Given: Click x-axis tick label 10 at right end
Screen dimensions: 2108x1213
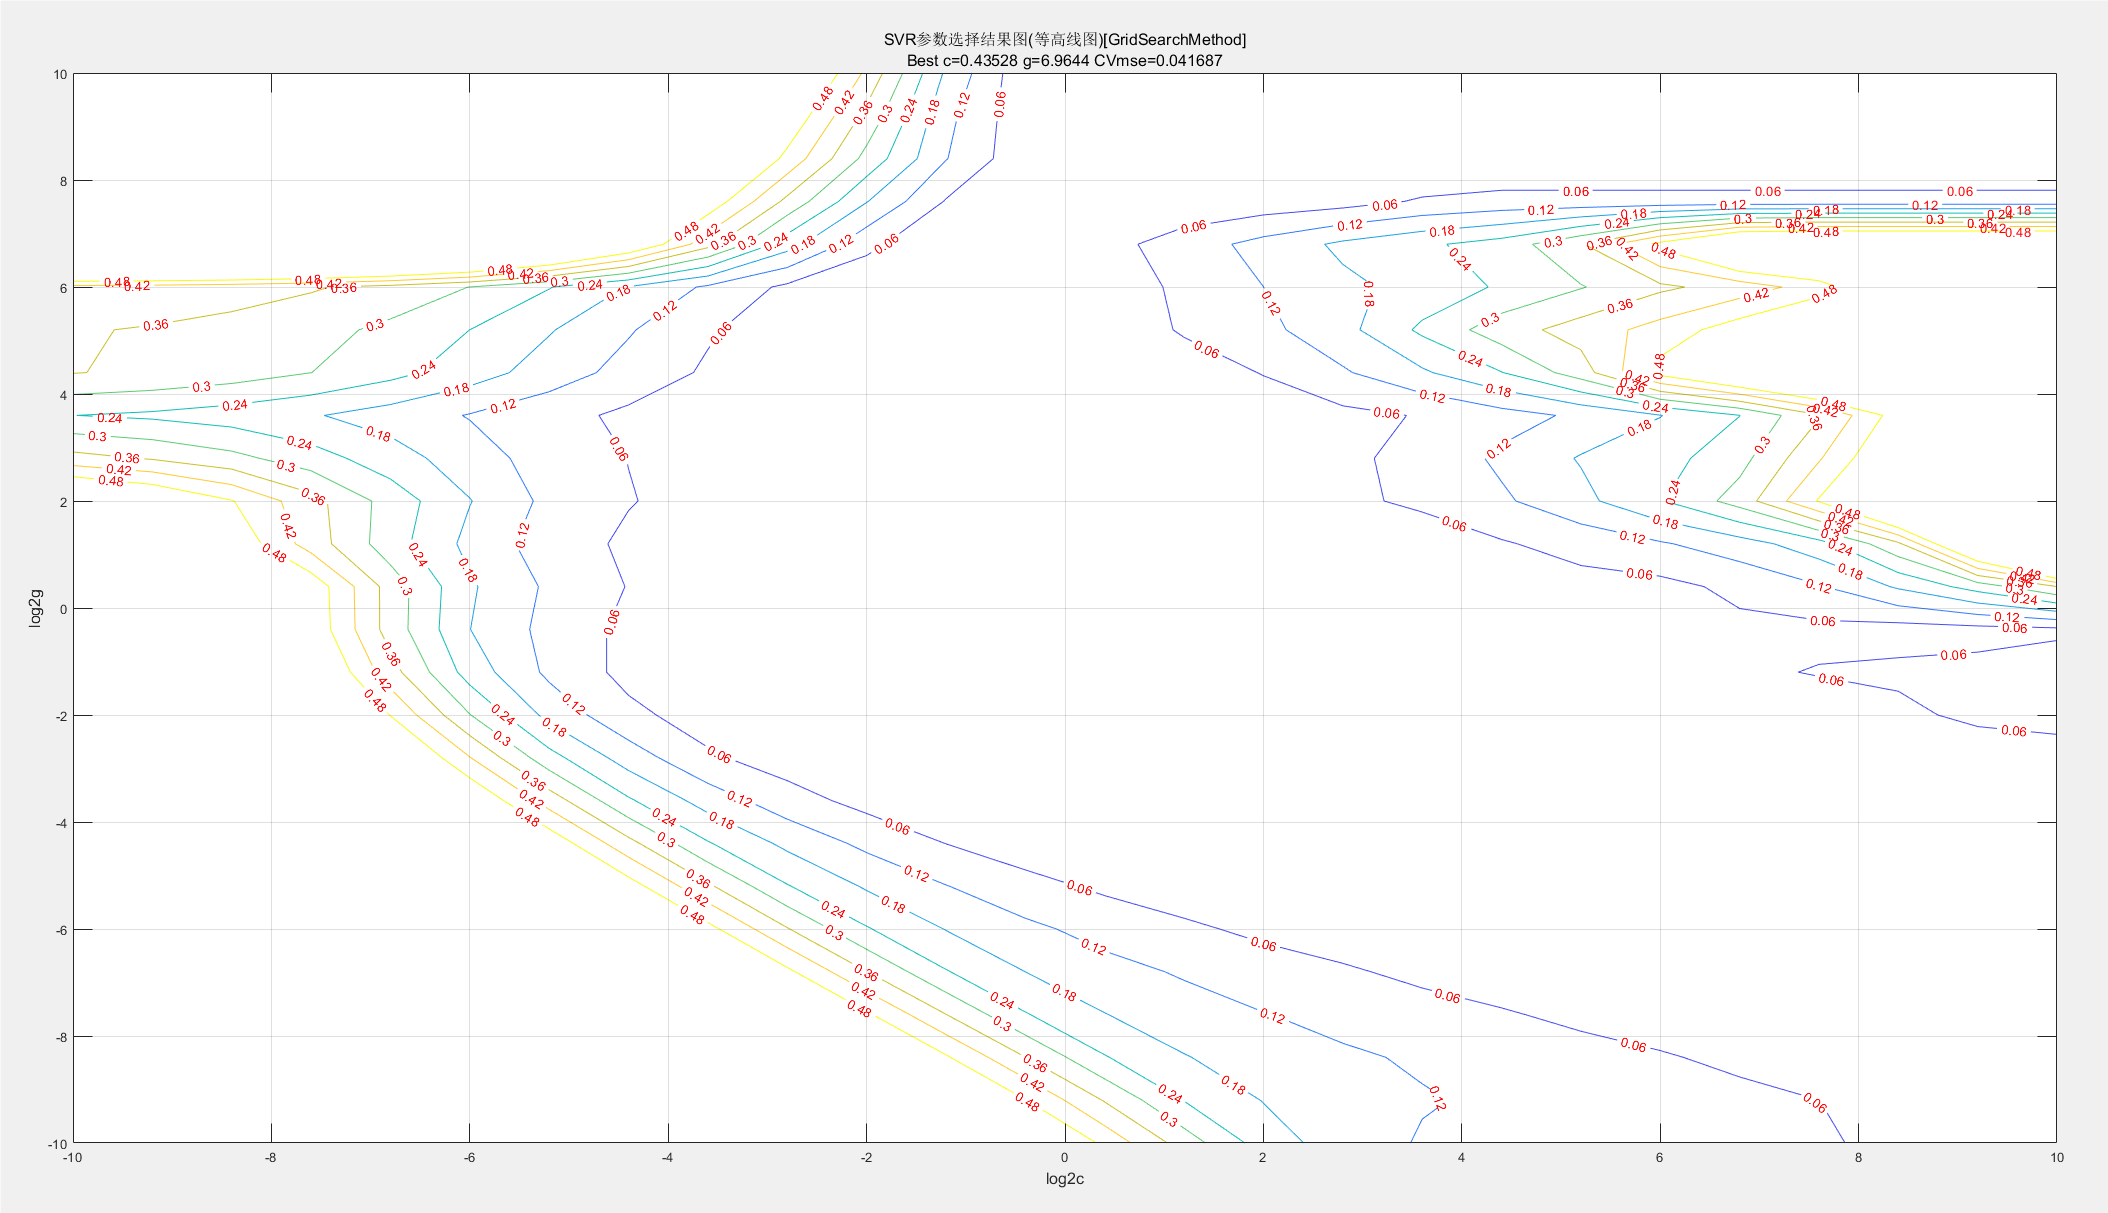Looking at the screenshot, I should pyautogui.click(x=2056, y=1158).
